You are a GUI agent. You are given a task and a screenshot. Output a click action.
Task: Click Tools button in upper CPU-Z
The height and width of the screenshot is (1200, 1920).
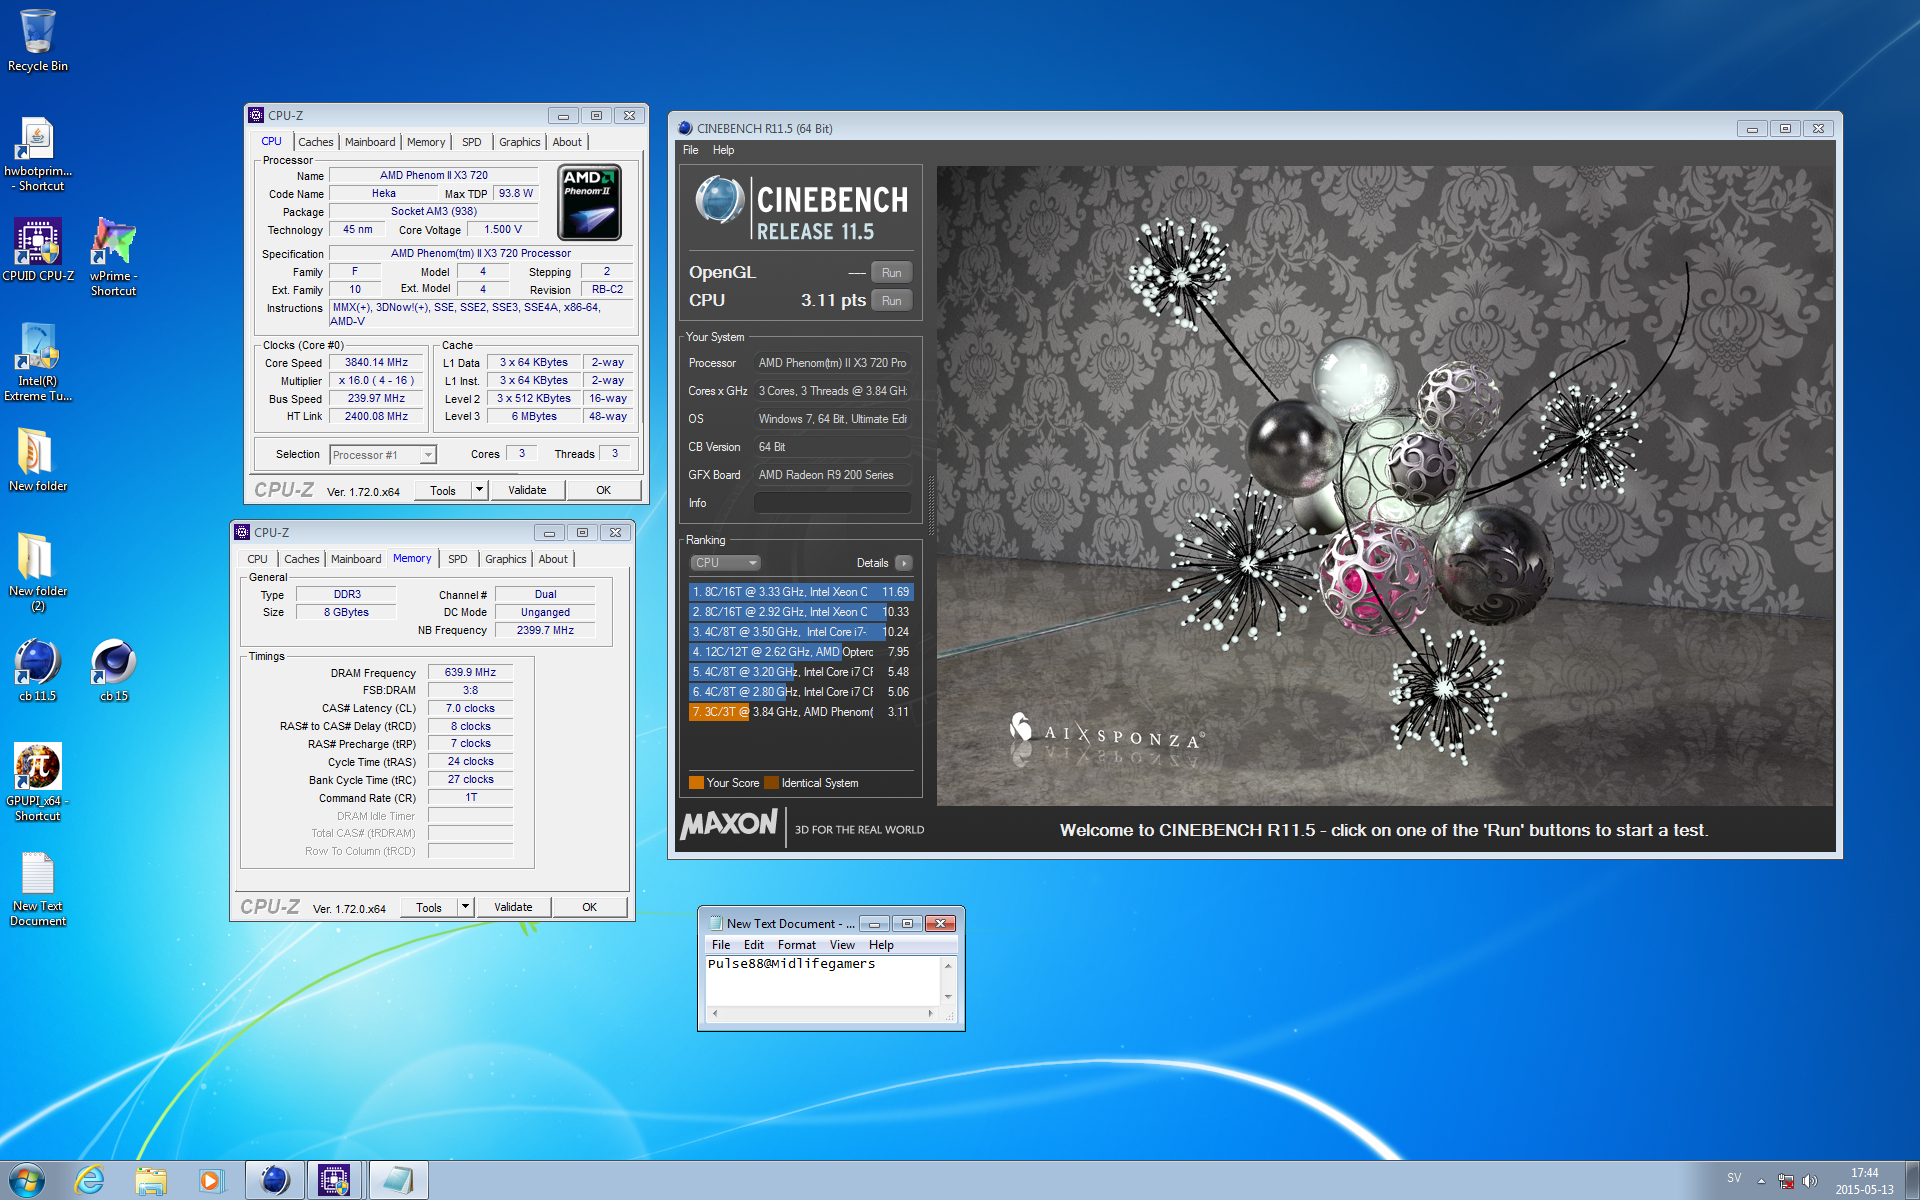coord(443,490)
